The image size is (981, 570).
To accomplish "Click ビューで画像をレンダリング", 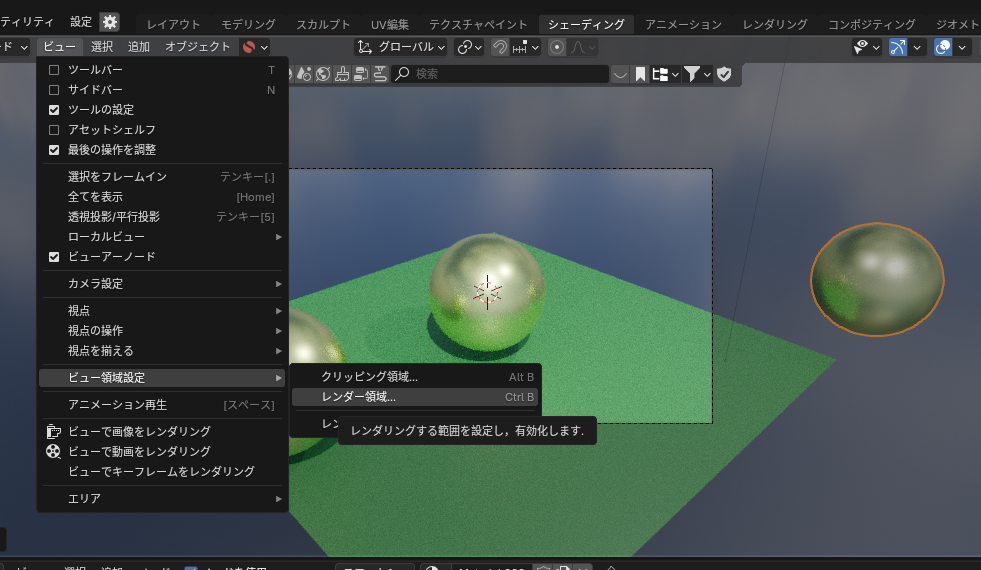I will click(139, 431).
